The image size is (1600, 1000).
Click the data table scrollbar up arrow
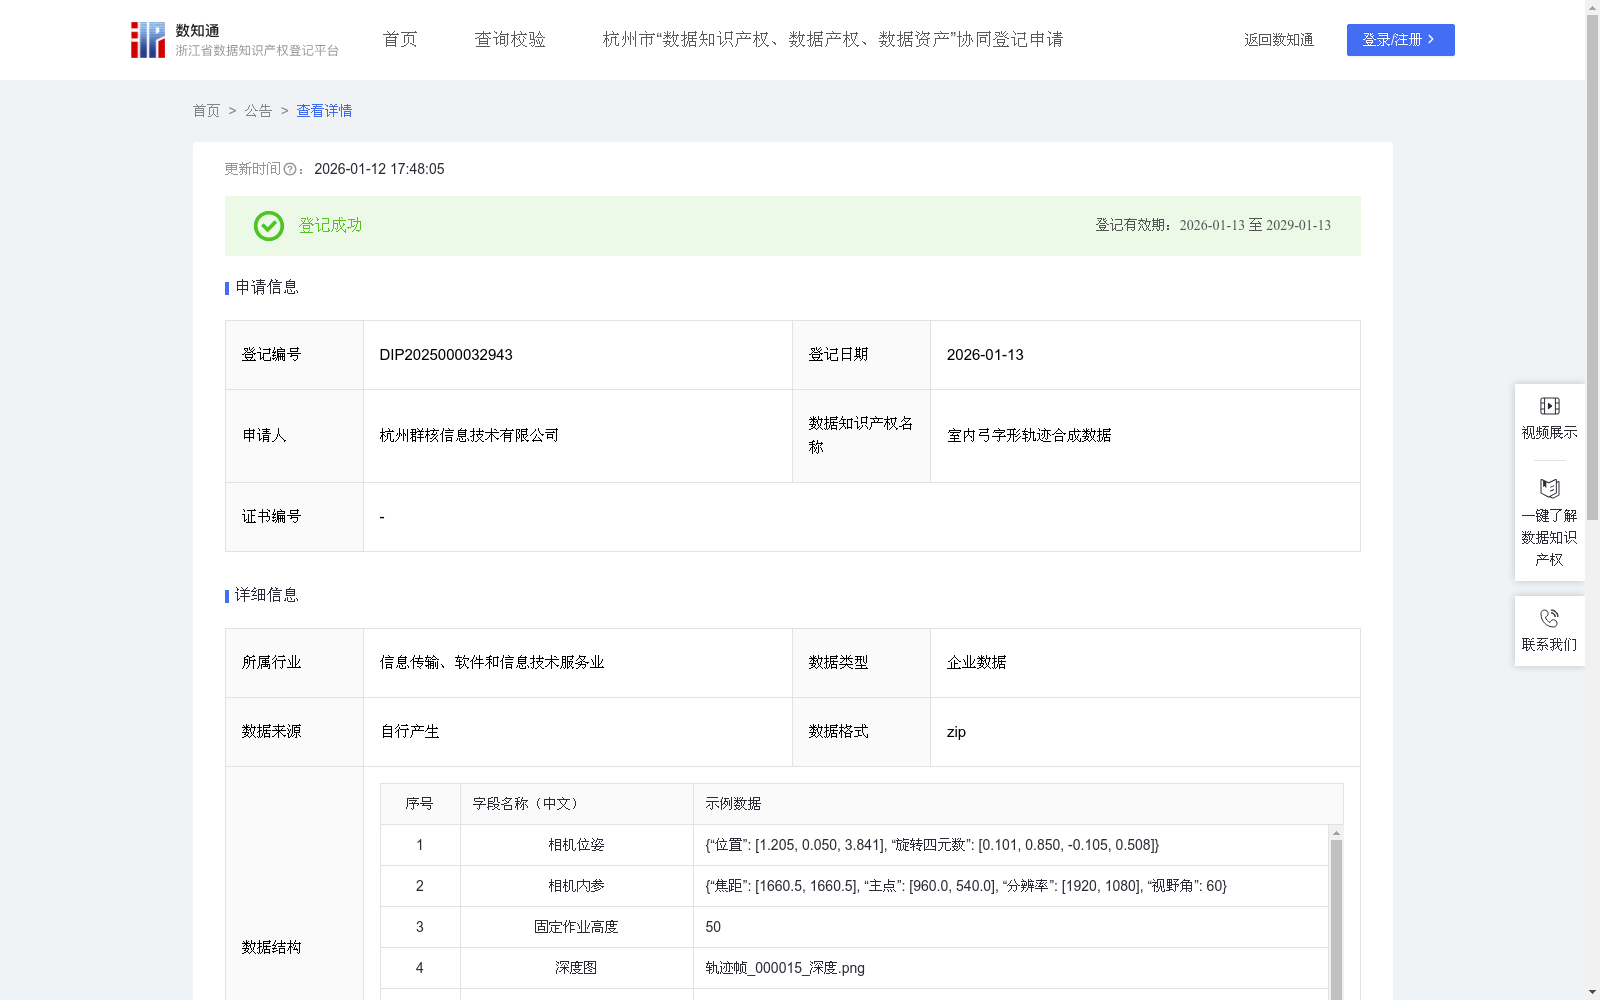pos(1336,832)
